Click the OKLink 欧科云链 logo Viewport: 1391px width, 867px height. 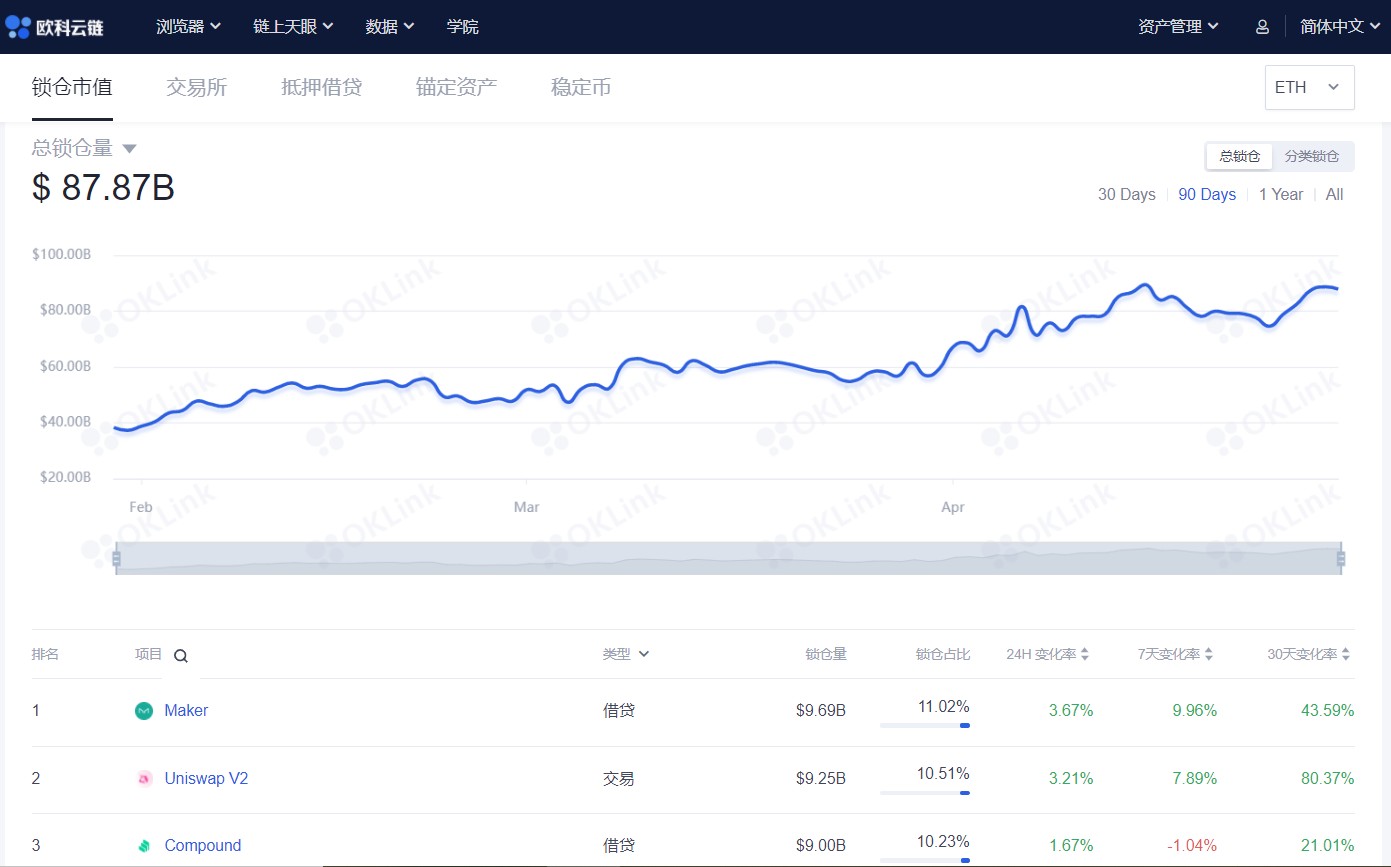[54, 27]
